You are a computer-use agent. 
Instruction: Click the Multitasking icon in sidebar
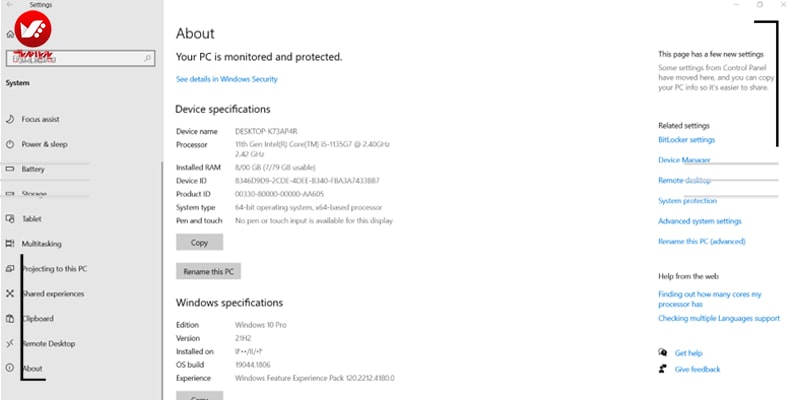click(x=10, y=244)
